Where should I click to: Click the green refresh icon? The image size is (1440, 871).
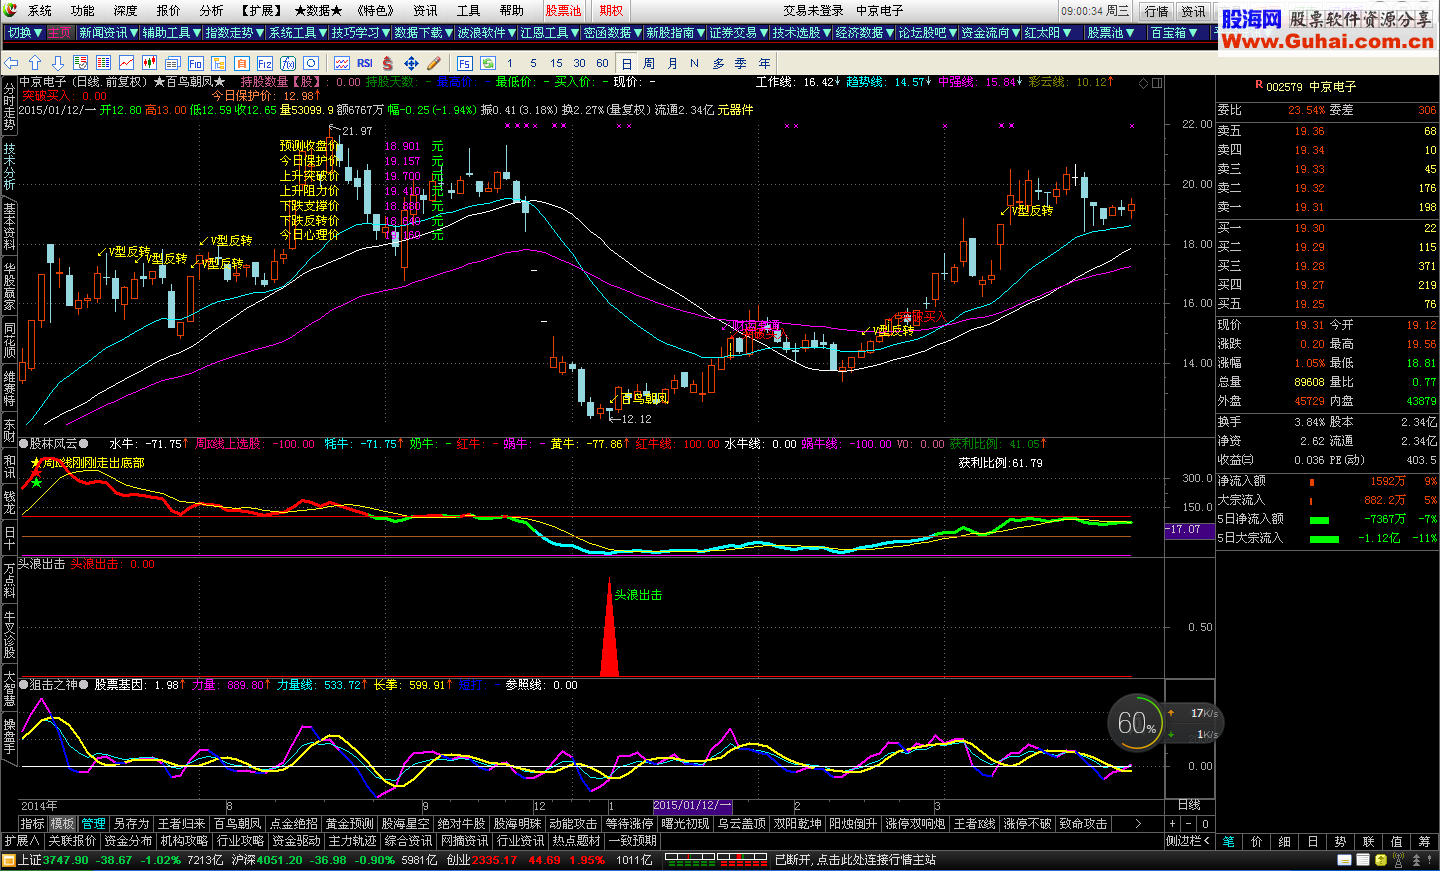click(x=487, y=63)
